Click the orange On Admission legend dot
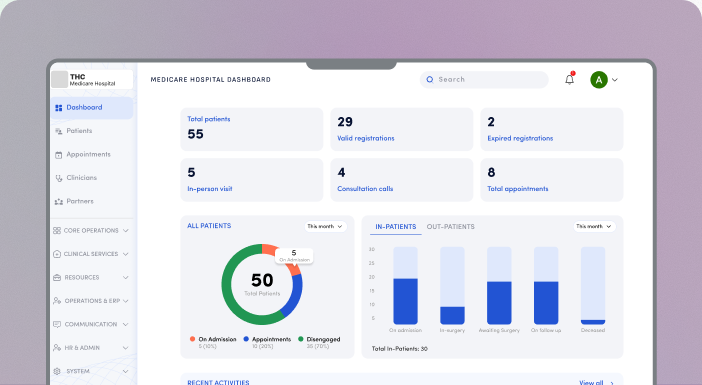 tap(193, 339)
